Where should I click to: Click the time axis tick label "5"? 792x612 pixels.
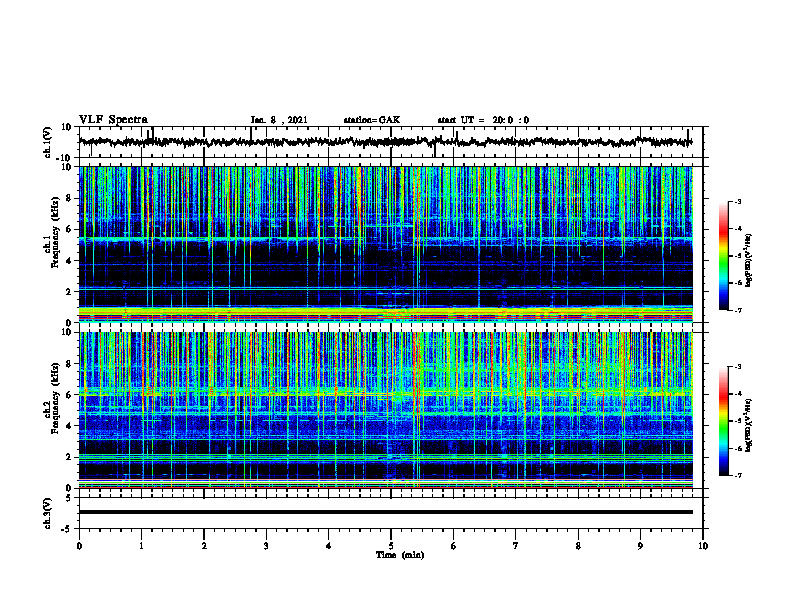(391, 546)
